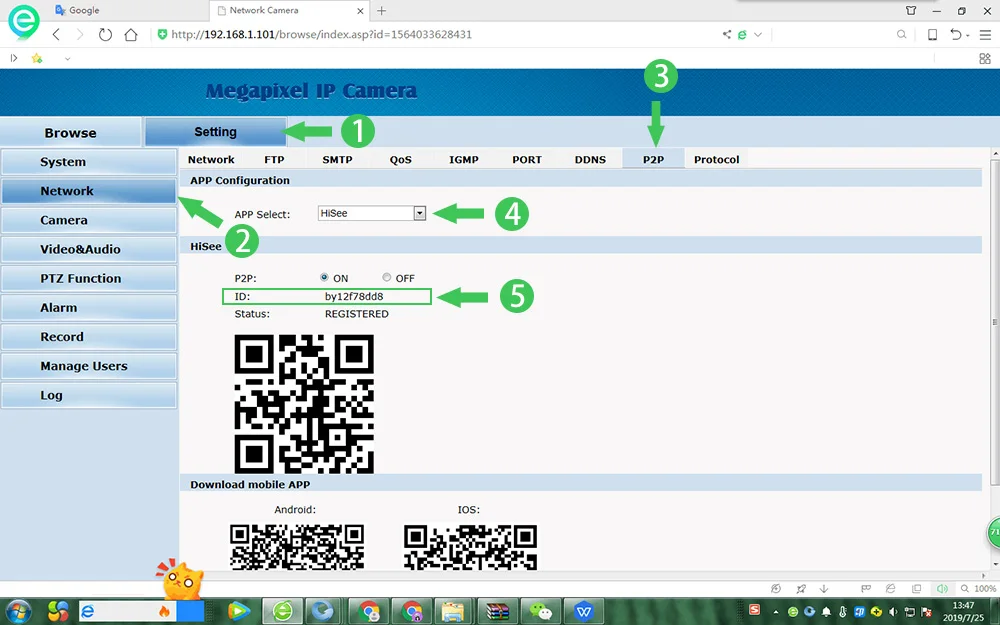Open the PTZ Function section
This screenshot has width=1000, height=625.
(89, 279)
